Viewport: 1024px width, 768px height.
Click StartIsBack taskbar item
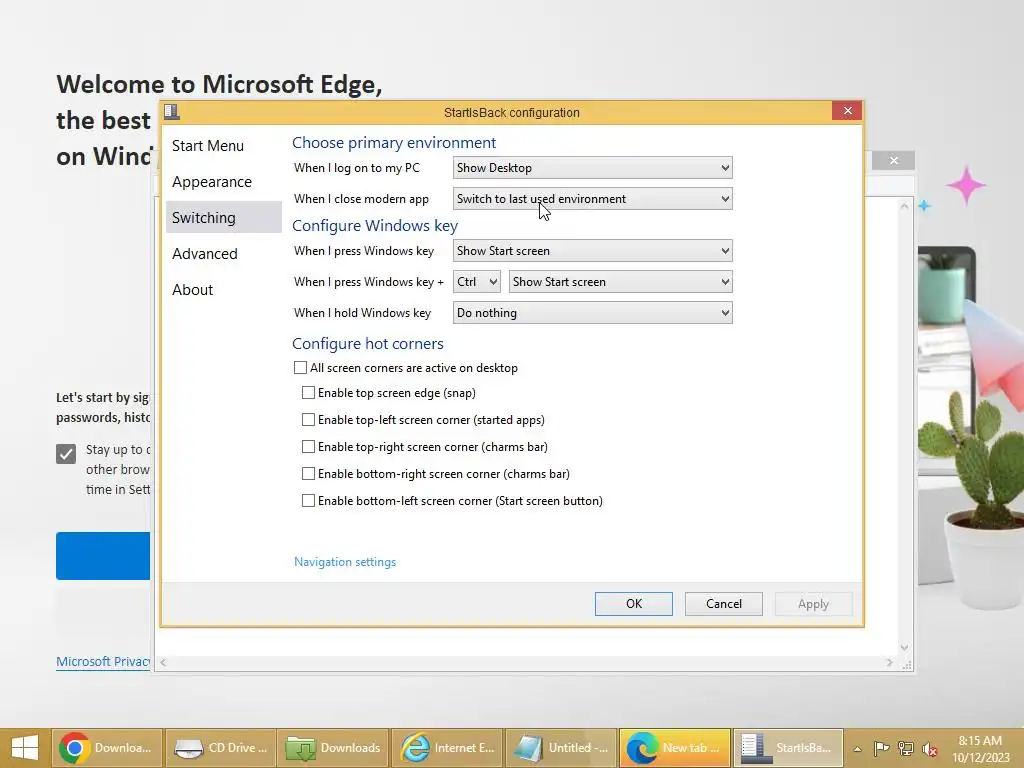[x=788, y=748]
